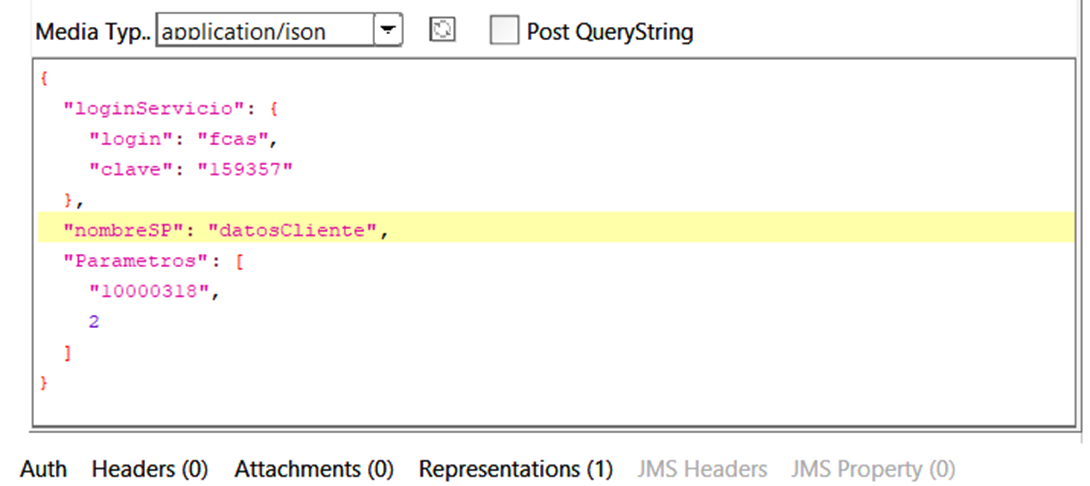Click the recreate request icon beside Media Type
The image size is (1090, 486).
pos(442,31)
